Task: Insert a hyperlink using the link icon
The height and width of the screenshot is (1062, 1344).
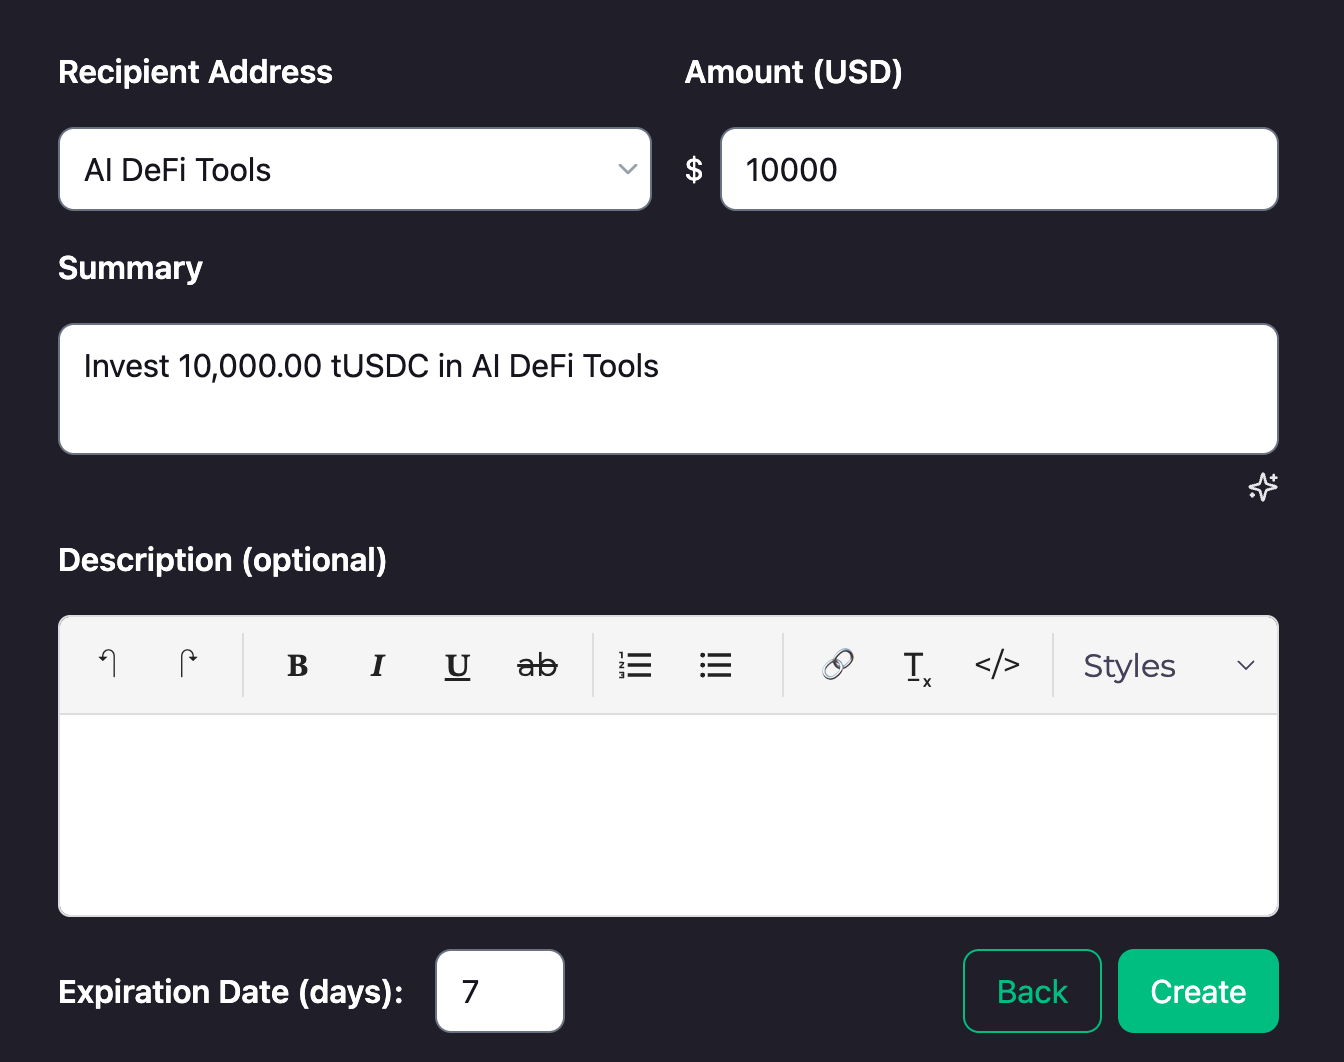Action: [837, 665]
